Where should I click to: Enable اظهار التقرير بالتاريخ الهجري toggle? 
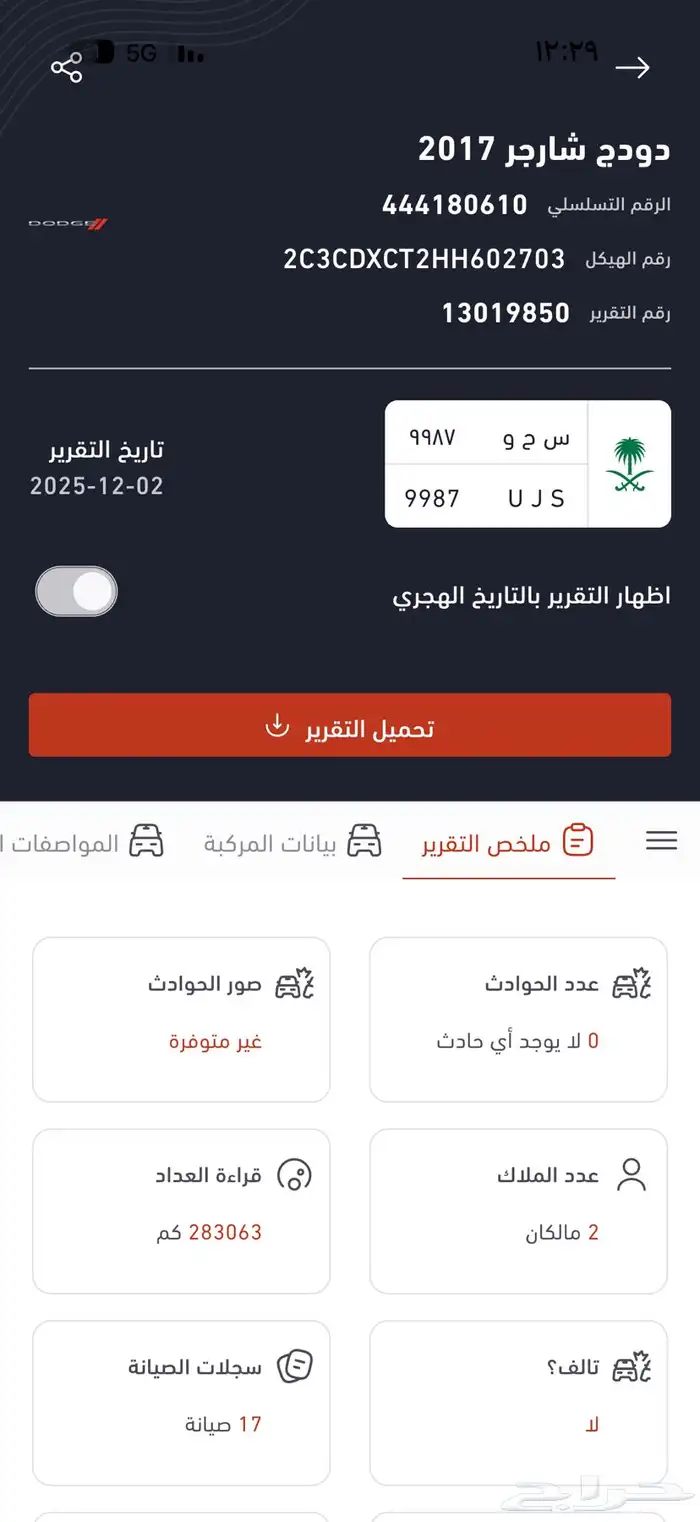click(76, 591)
